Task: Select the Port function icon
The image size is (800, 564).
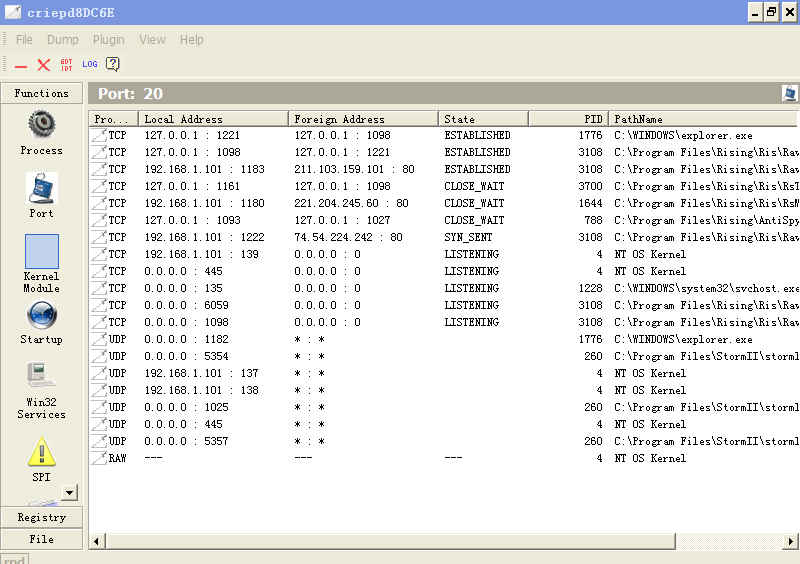Action: (41, 188)
